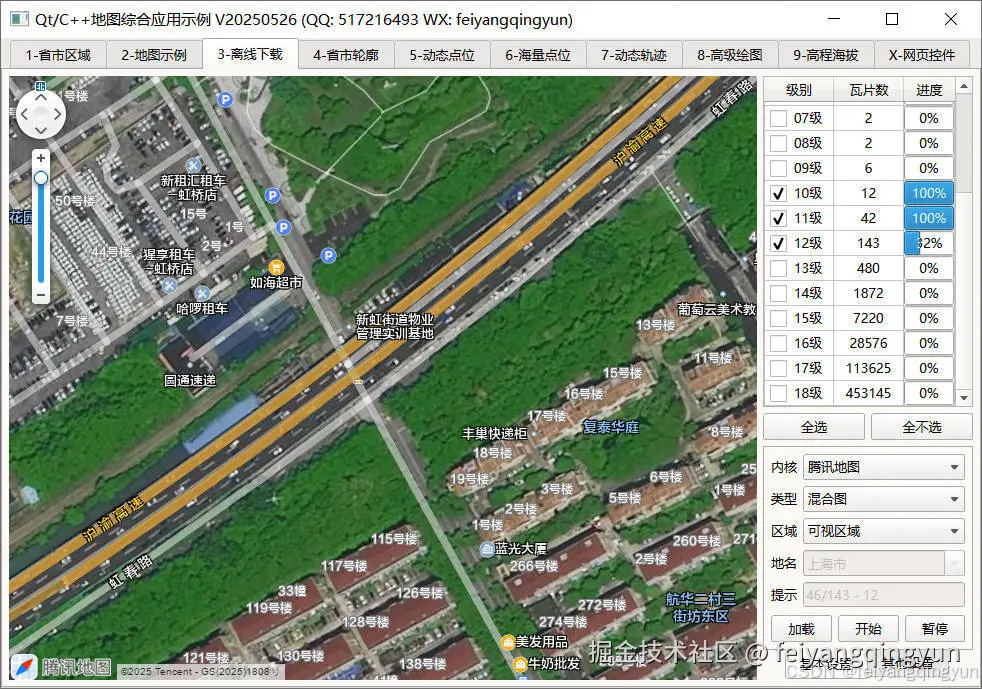Click the 如海超市 shopping cart marker
The height and width of the screenshot is (689, 982).
point(276,267)
